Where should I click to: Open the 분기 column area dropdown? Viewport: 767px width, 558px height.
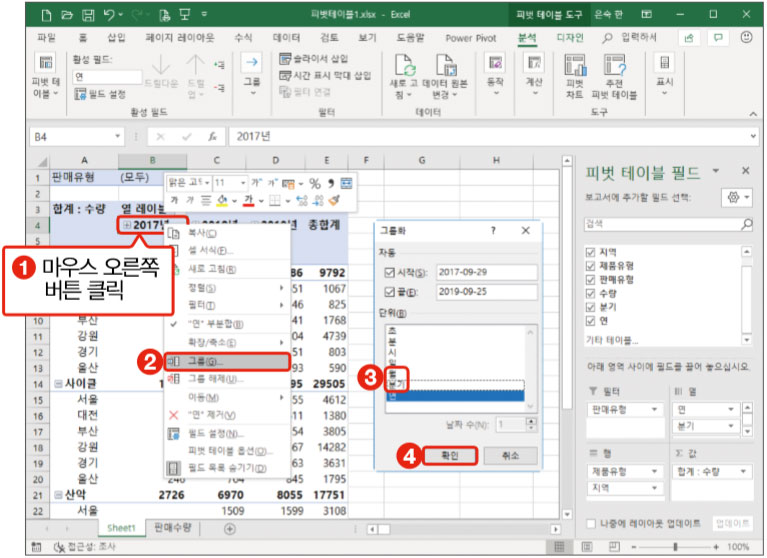click(731, 426)
